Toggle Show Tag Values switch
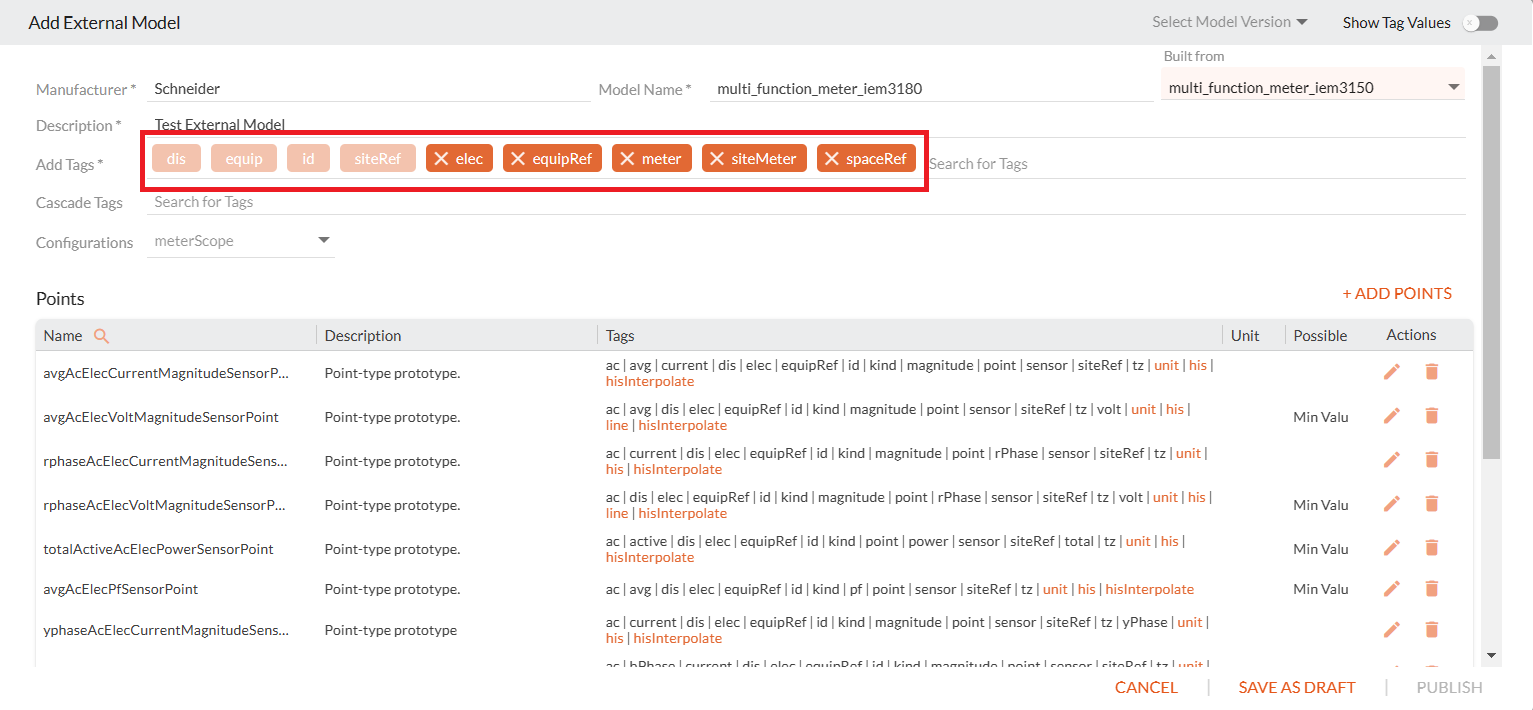 click(x=1480, y=23)
